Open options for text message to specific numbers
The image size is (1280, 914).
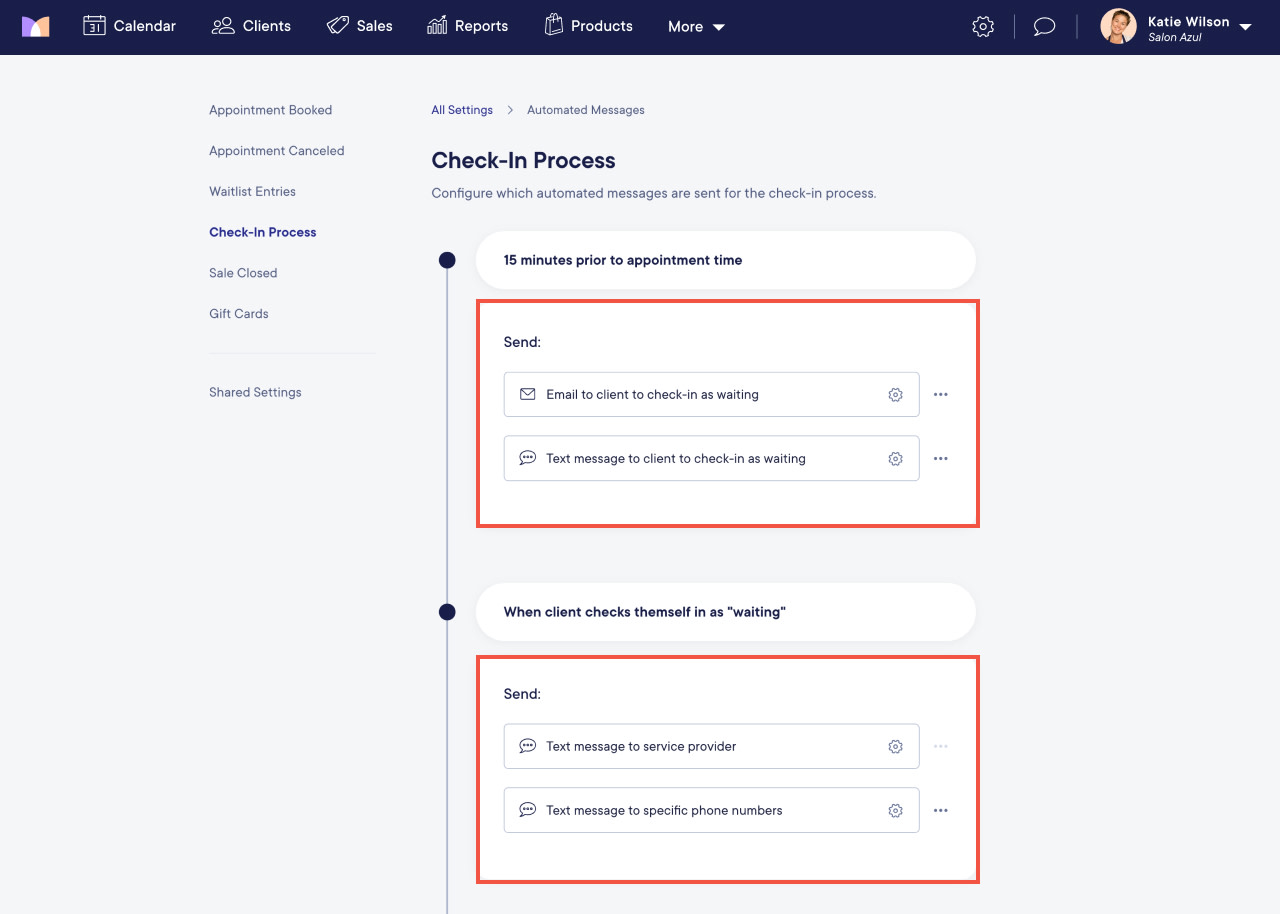(940, 810)
